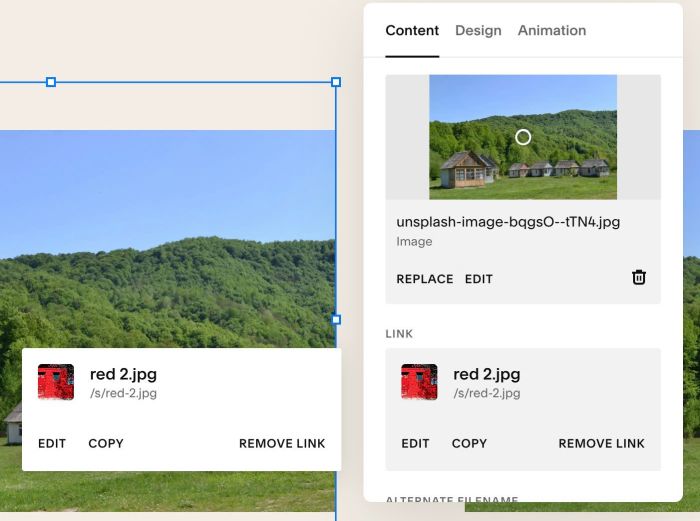Click red 2.jpg thumbnail in LINK section
This screenshot has width=700, height=521.
419,382
